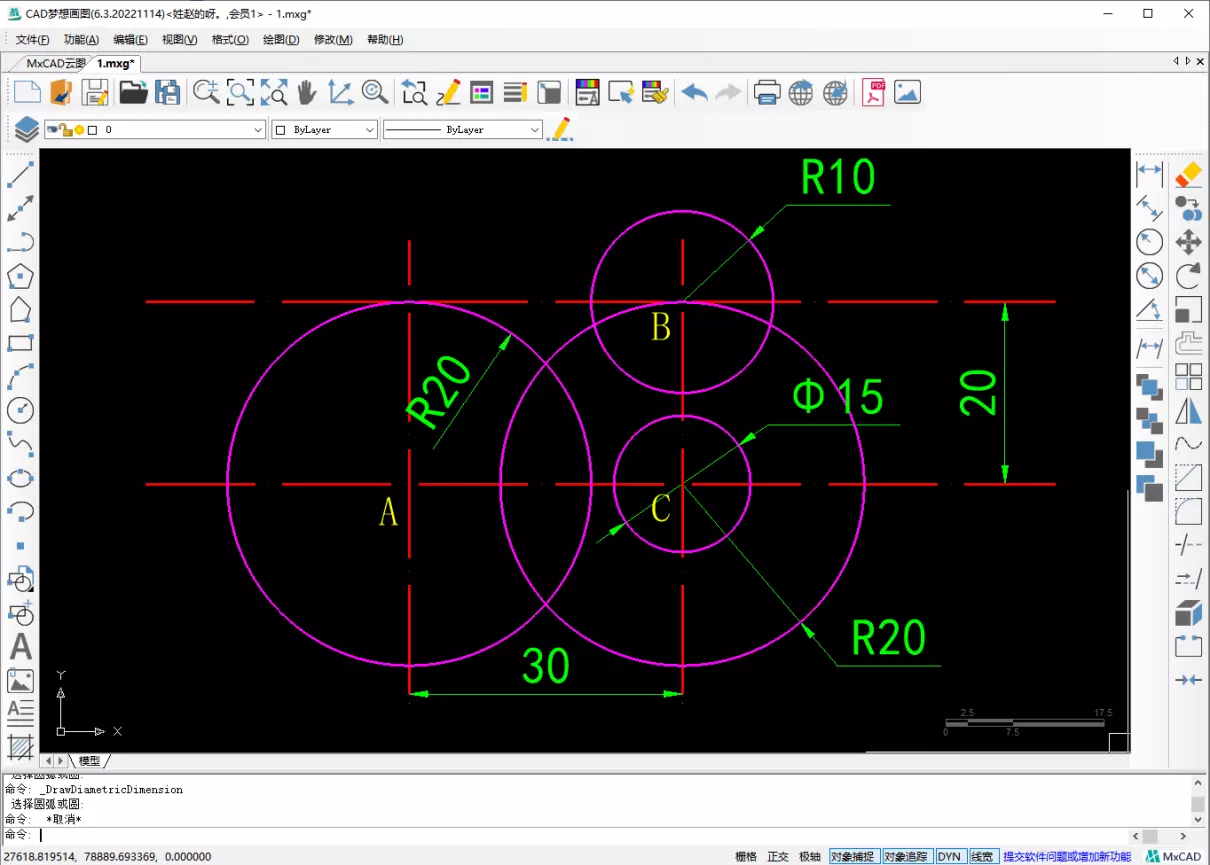Select the Fillet tool
This screenshot has width=1210, height=865.
click(1189, 512)
